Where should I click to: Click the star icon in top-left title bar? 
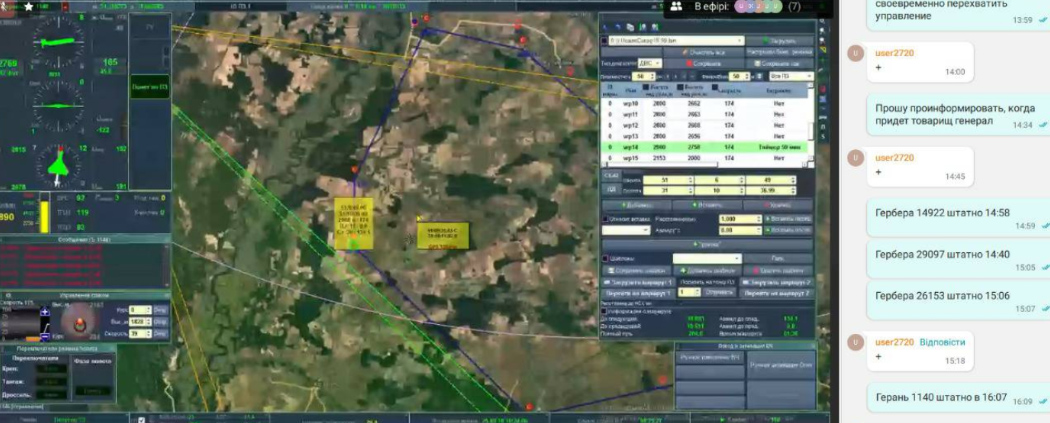pyautogui.click(x=28, y=6)
